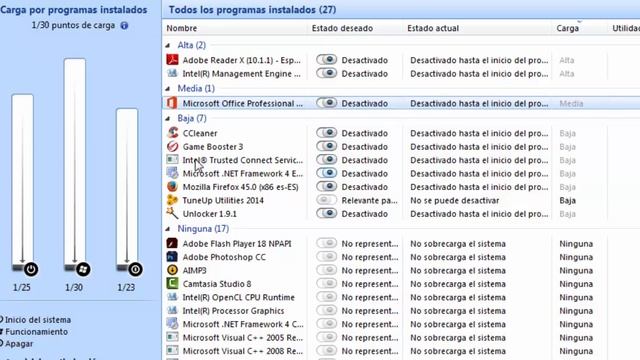Click the CCleaner program icon
The image size is (640, 360).
click(172, 133)
